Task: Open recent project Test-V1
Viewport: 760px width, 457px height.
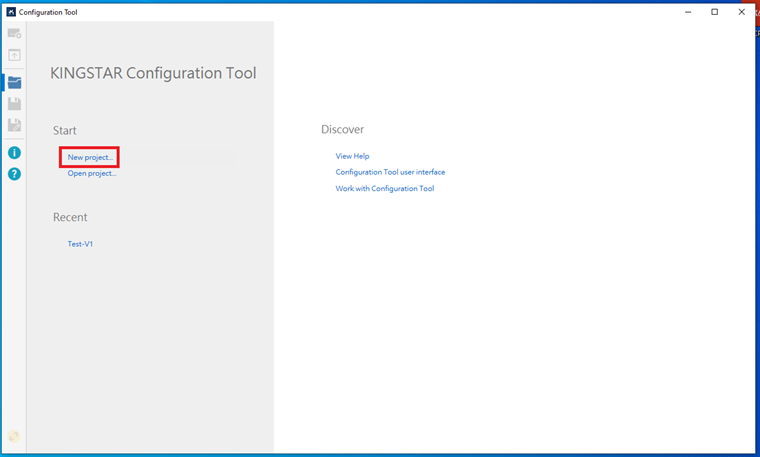Action: (80, 244)
